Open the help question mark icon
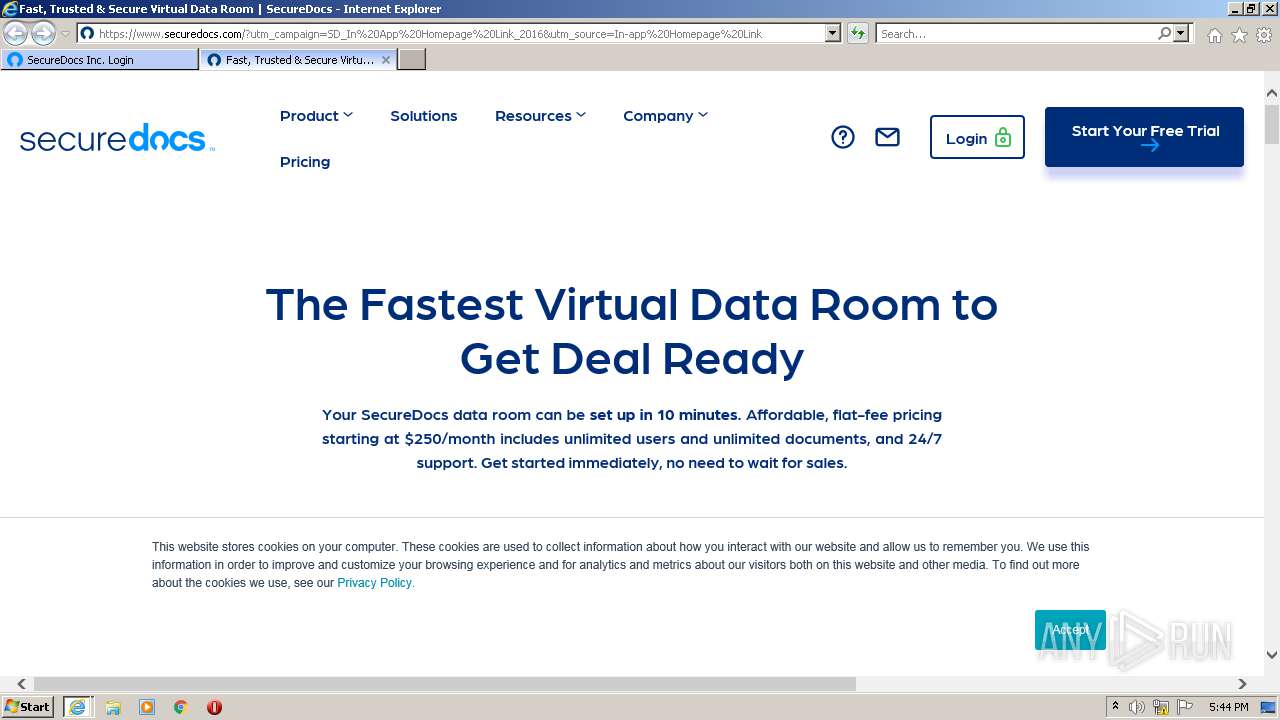1280x720 pixels. click(x=843, y=137)
